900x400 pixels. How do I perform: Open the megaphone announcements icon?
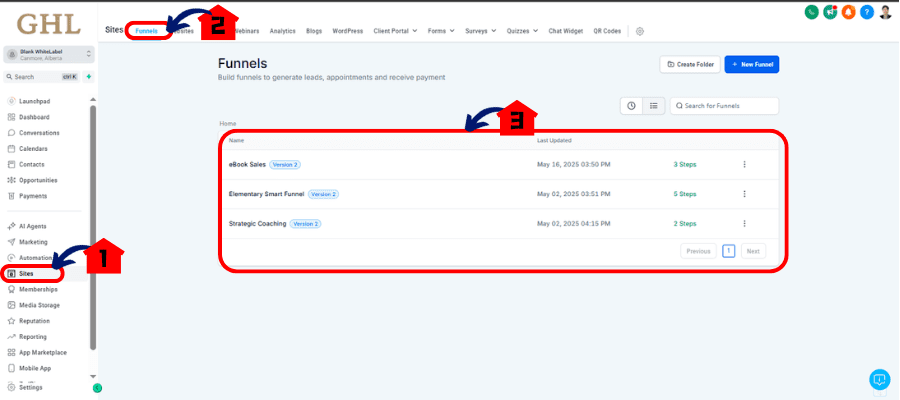pos(829,12)
